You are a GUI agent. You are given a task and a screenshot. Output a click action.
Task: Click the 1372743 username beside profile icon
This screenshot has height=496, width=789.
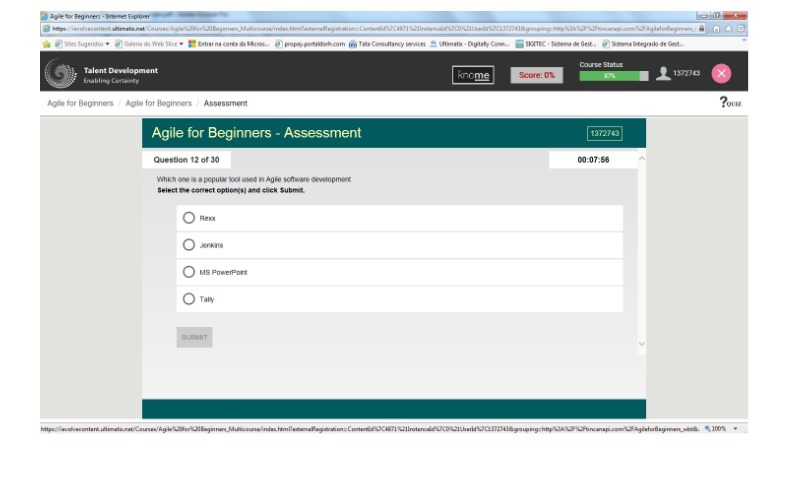(686, 73)
